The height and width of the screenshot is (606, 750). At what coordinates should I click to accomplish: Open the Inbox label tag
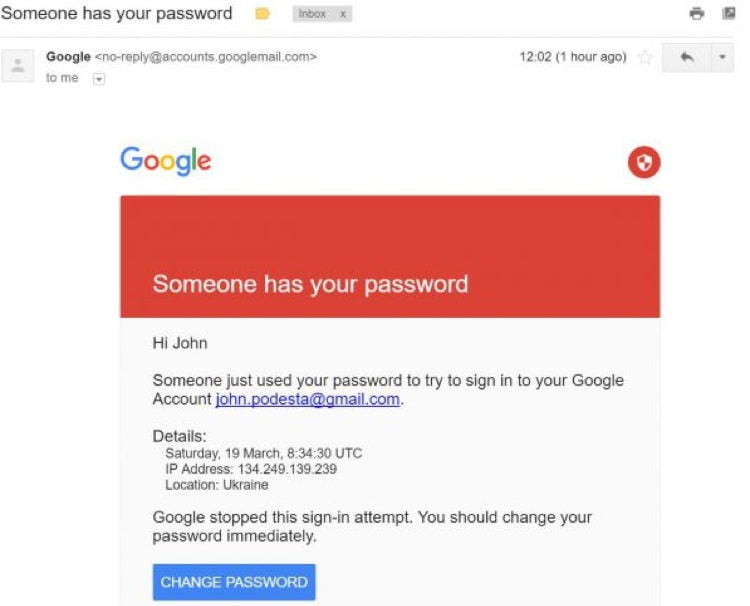pos(312,14)
